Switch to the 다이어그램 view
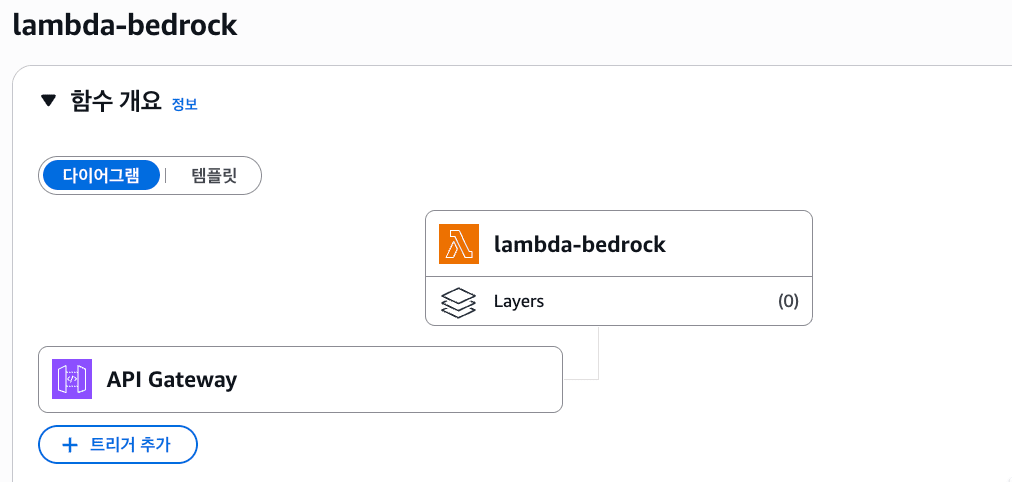Viewport: 1012px width, 482px height. (101, 176)
